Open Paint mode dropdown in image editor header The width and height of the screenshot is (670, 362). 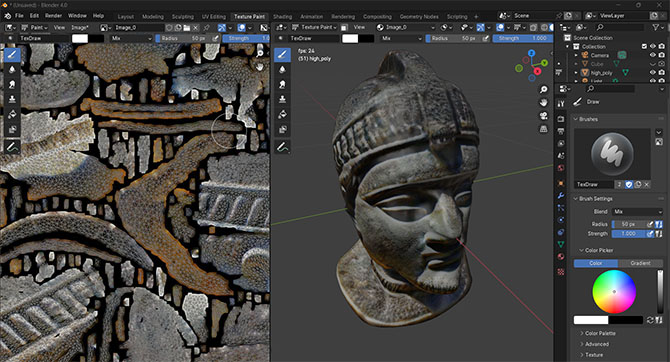(x=34, y=27)
